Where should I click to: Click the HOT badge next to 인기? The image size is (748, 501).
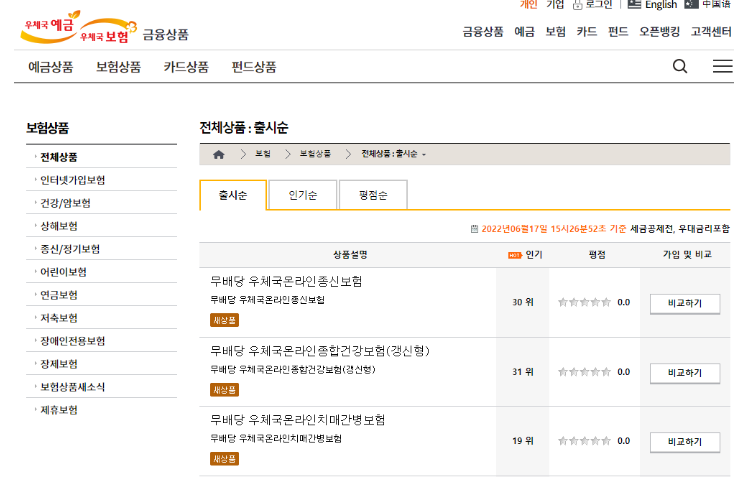[x=515, y=255]
